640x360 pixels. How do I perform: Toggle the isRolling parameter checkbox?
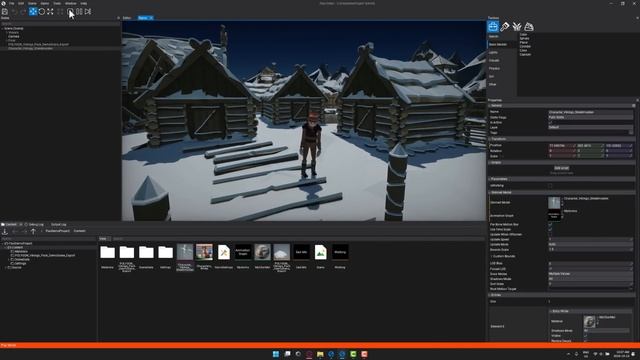pyautogui.click(x=550, y=186)
